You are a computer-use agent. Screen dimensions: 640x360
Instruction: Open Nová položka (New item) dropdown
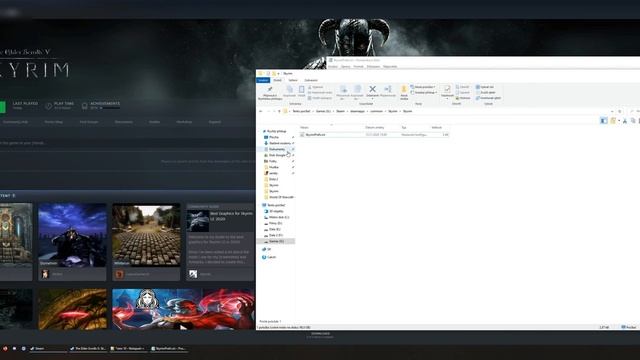coord(423,87)
